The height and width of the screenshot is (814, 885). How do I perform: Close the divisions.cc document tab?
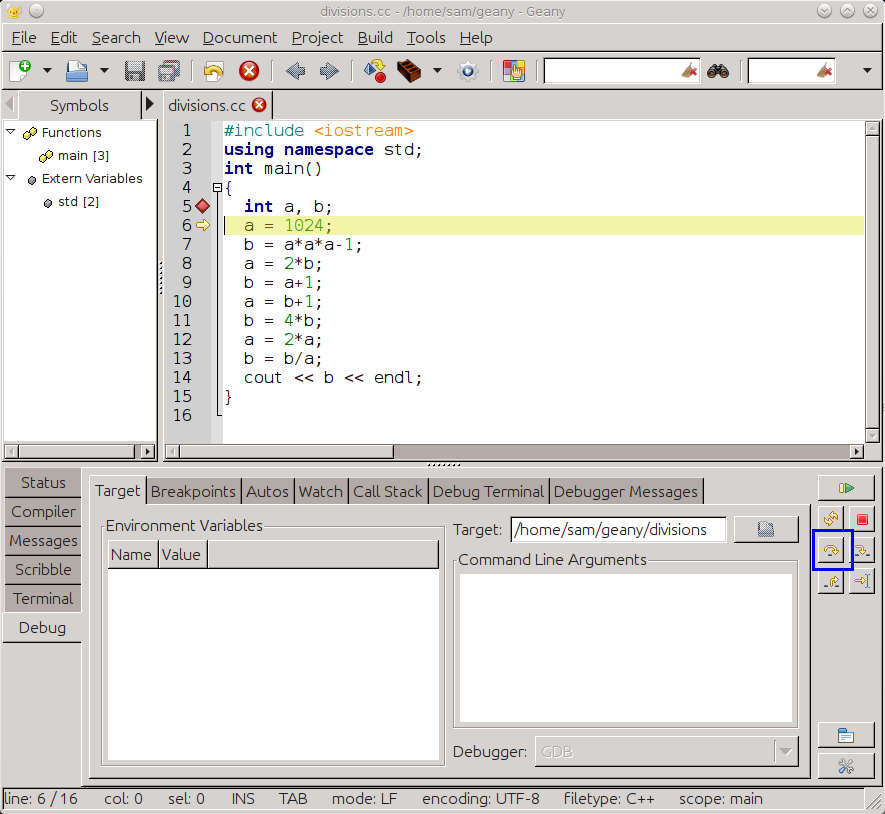259,105
